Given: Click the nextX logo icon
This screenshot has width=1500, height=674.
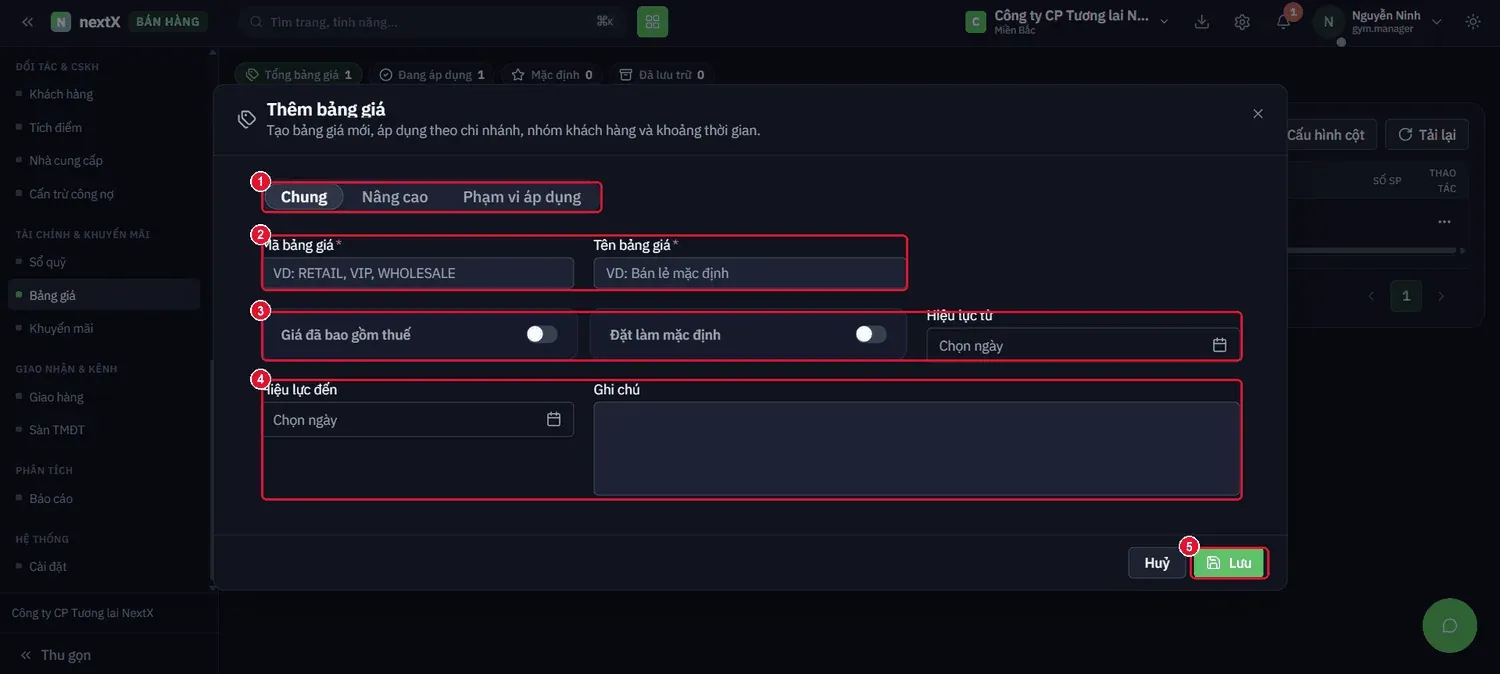Looking at the screenshot, I should click(x=61, y=21).
